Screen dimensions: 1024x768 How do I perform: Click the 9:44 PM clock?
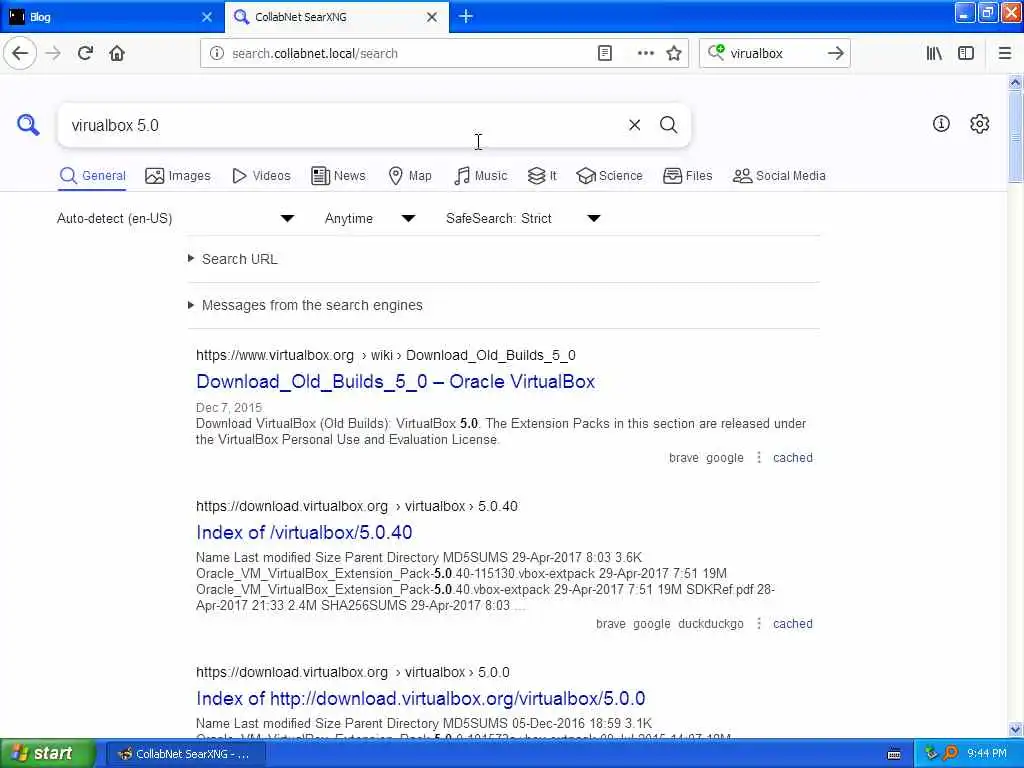(x=987, y=753)
